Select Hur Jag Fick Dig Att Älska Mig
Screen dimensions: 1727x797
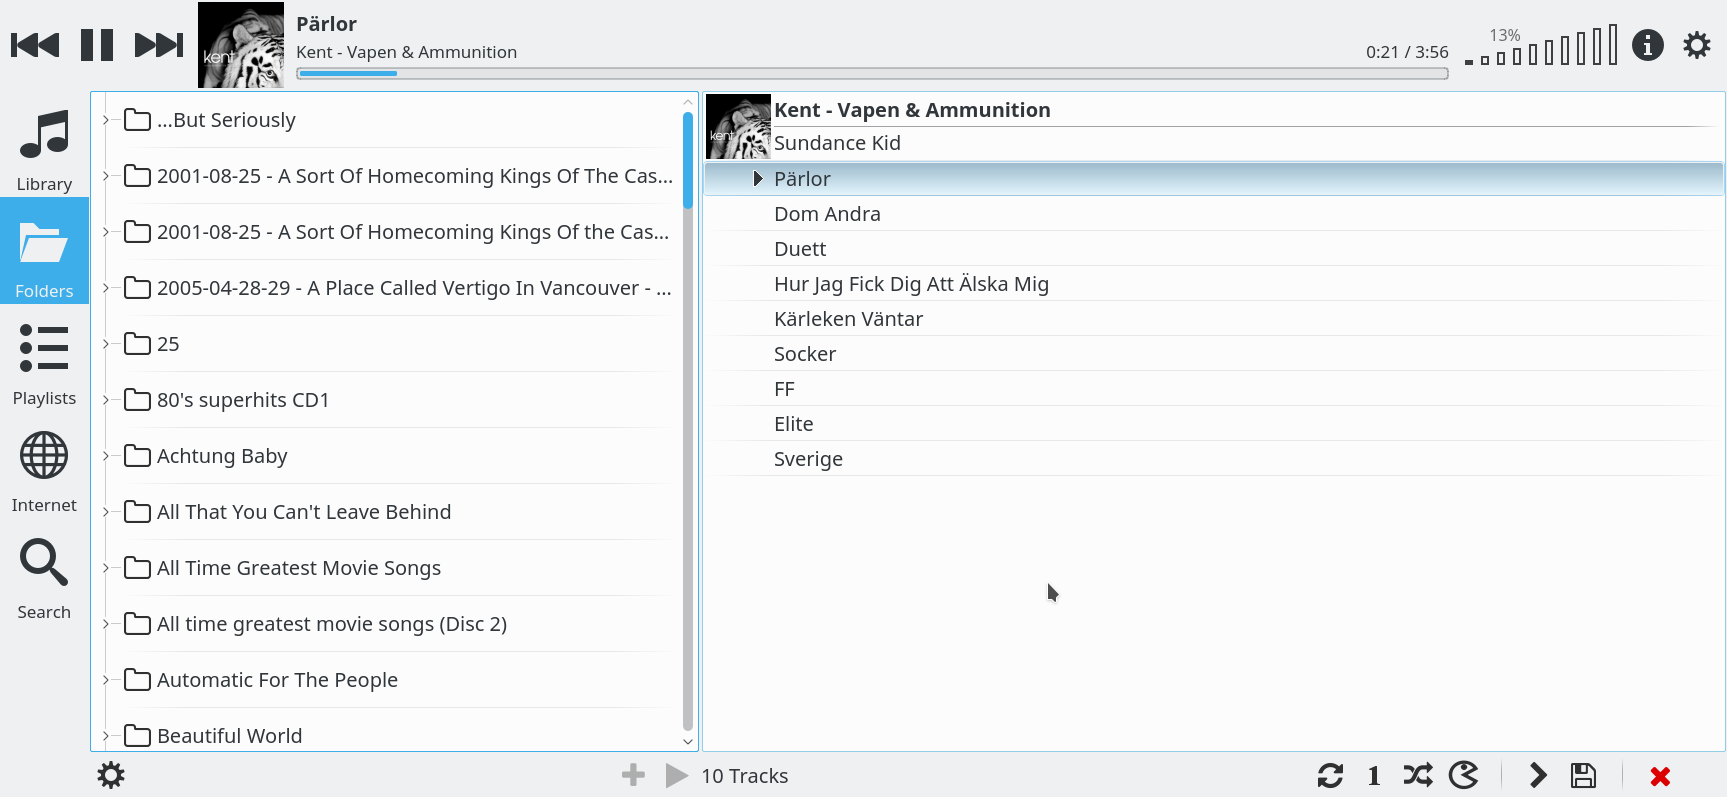[x=1214, y=284]
